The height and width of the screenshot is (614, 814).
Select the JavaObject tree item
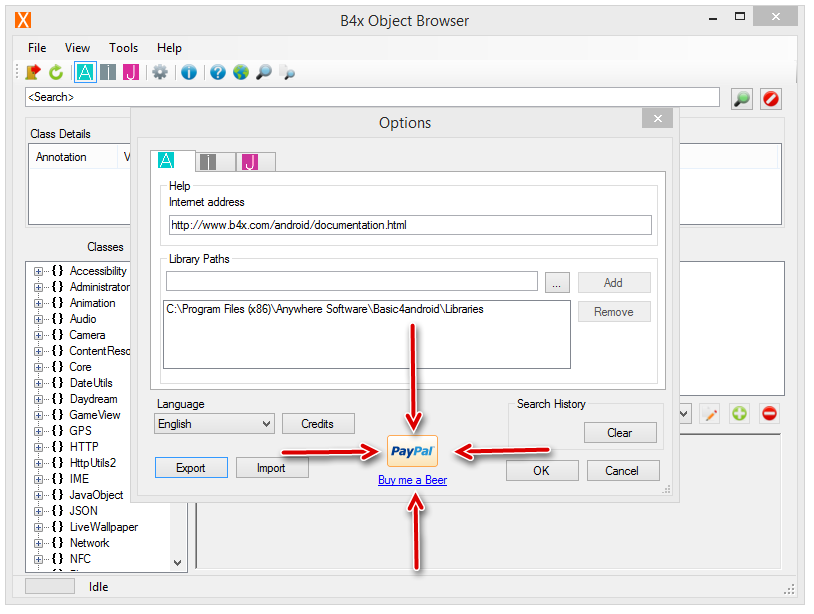click(x=97, y=495)
